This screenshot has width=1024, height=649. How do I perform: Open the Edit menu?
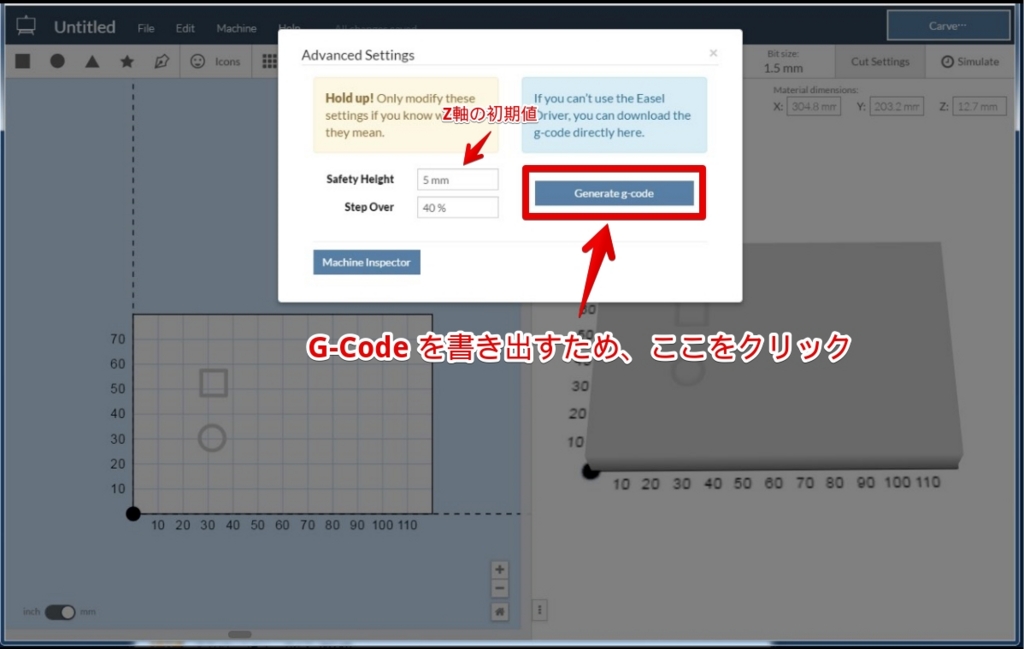click(185, 28)
